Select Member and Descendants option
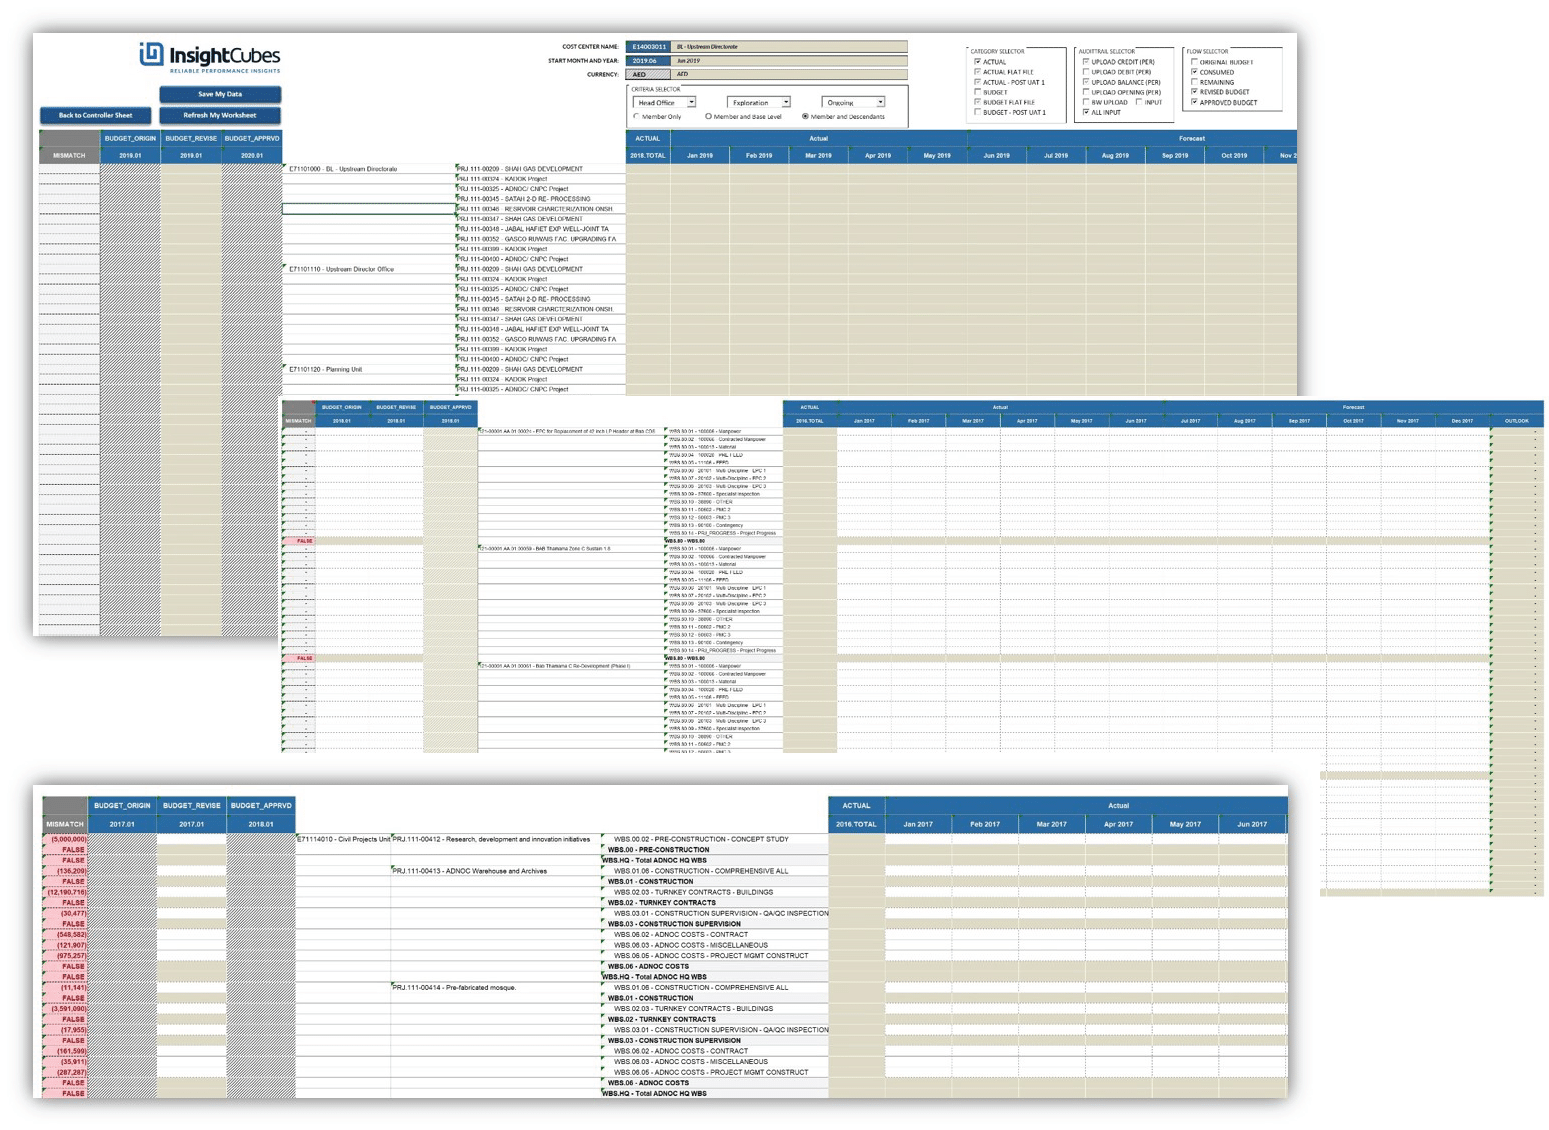The image size is (1549, 1130). click(x=806, y=116)
